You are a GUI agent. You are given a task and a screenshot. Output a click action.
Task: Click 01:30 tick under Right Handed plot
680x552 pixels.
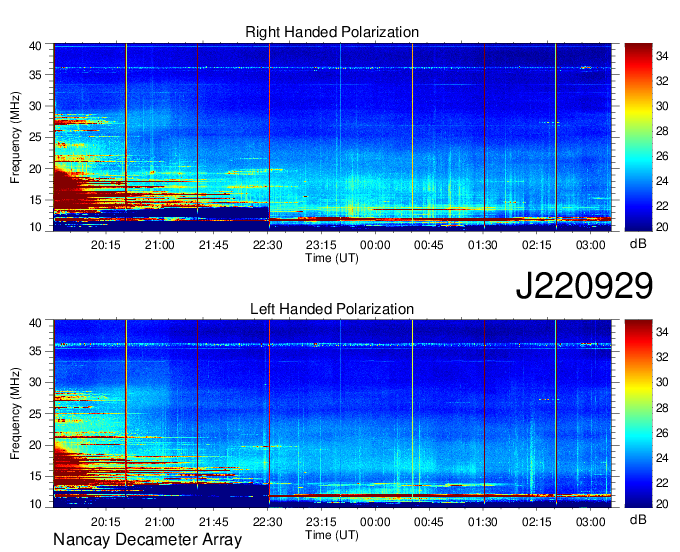click(483, 245)
